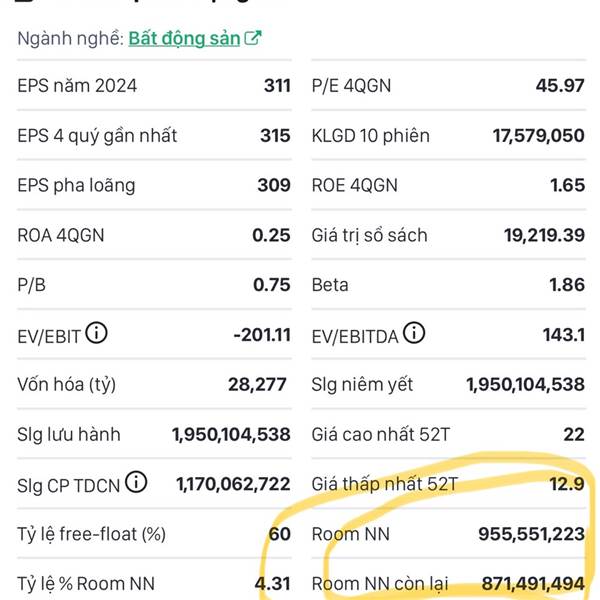
Task: Click the external link icon beside Bất động sản
Action: 253,38
